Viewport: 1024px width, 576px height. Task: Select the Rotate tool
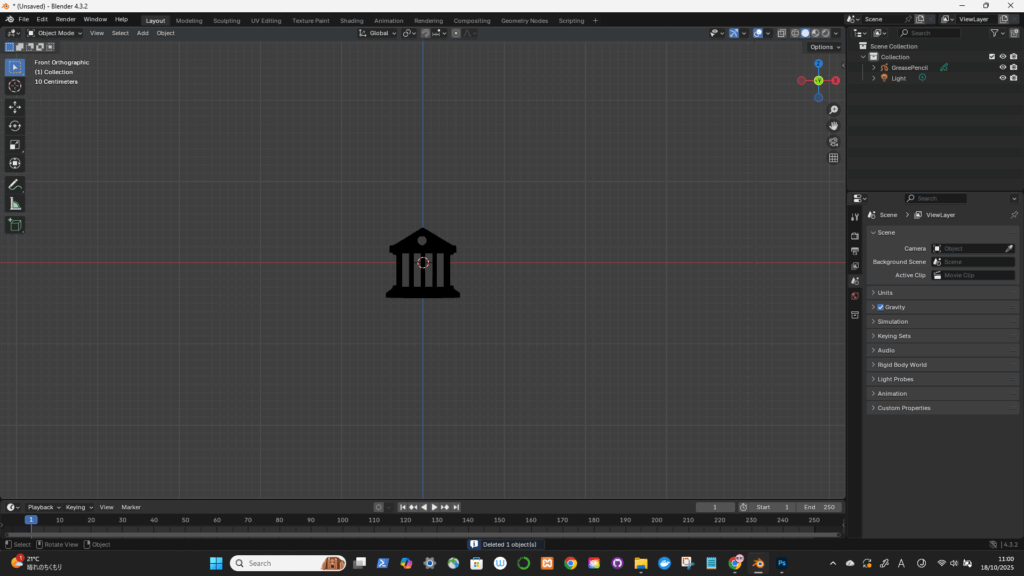pos(15,125)
